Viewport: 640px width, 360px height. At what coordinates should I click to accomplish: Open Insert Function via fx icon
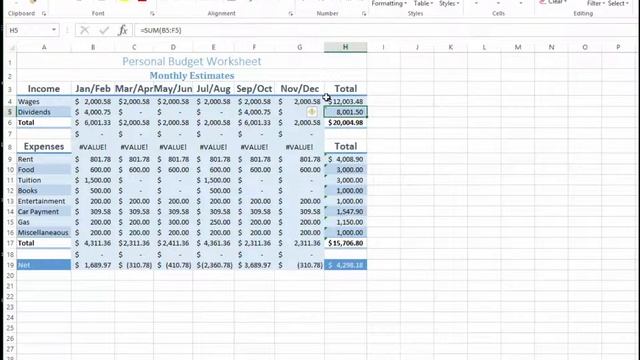click(x=122, y=30)
